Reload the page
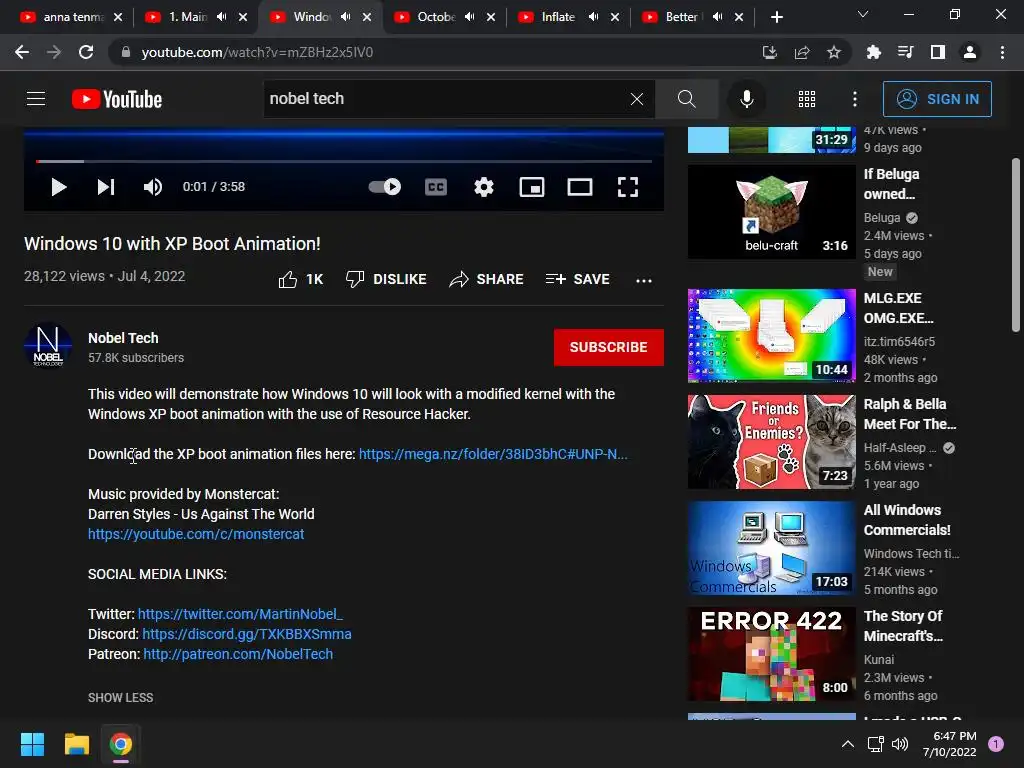This screenshot has width=1024, height=768. coord(86,52)
